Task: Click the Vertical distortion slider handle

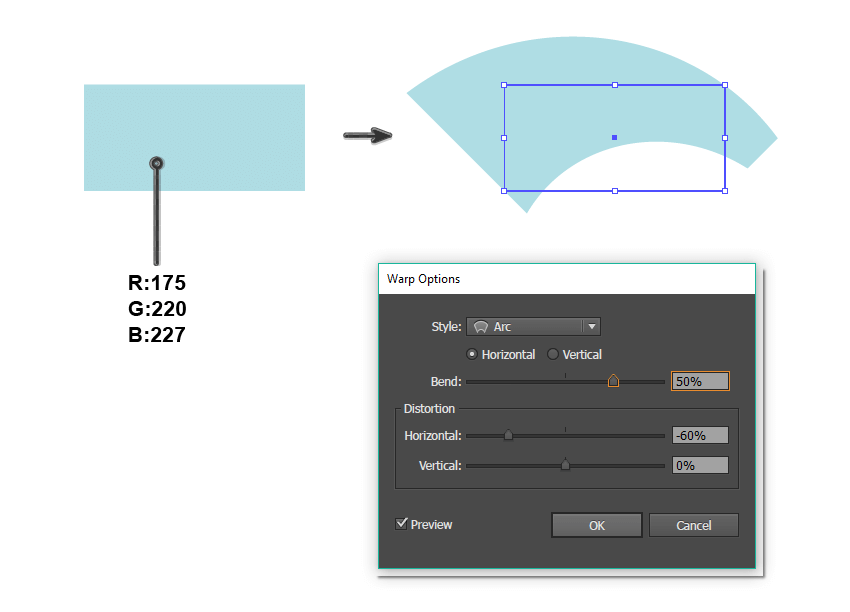Action: pyautogui.click(x=565, y=465)
